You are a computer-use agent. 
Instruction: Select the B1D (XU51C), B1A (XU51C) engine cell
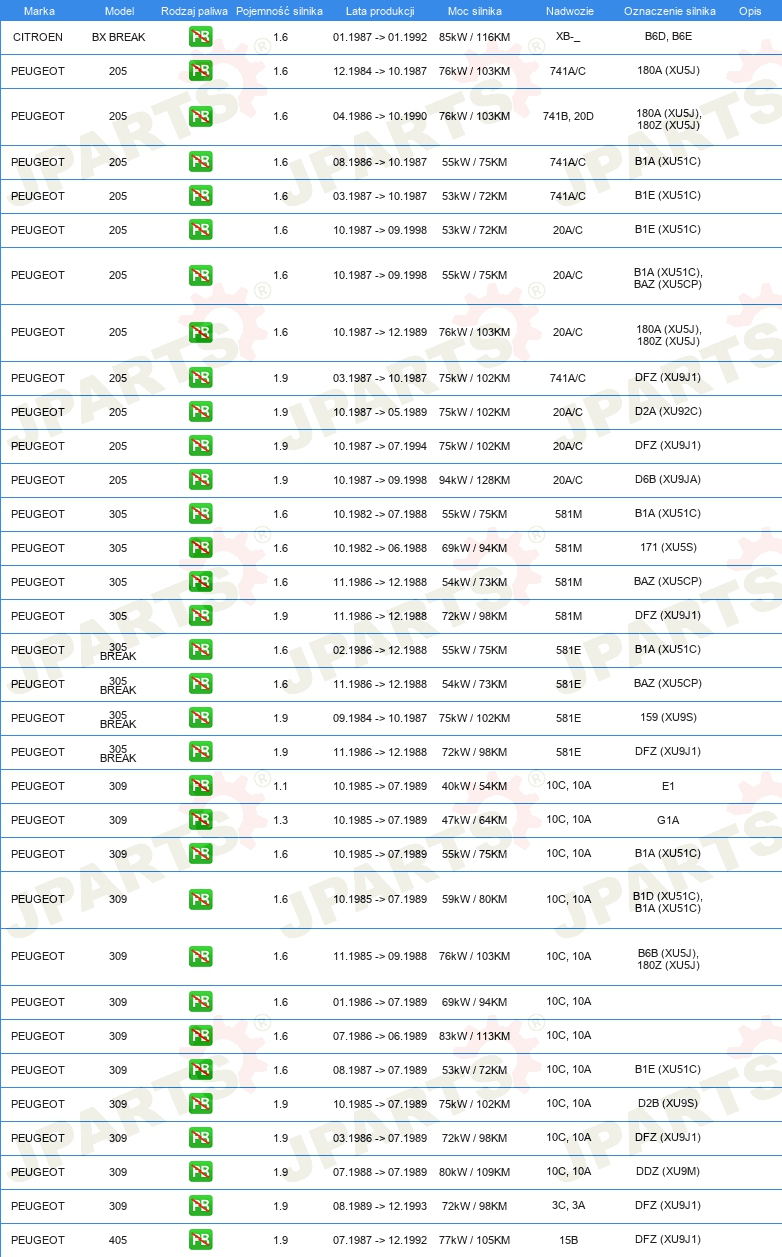coord(668,902)
